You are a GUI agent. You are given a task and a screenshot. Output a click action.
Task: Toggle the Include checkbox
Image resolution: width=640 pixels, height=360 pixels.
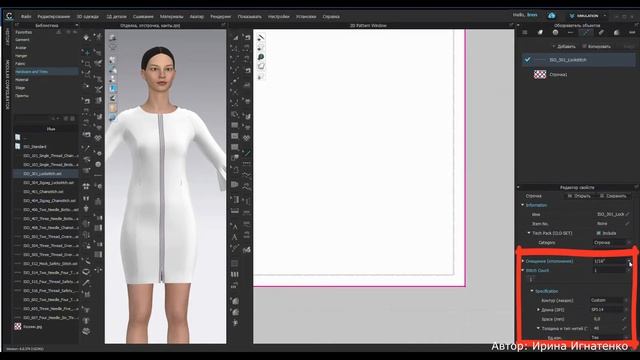coord(598,233)
